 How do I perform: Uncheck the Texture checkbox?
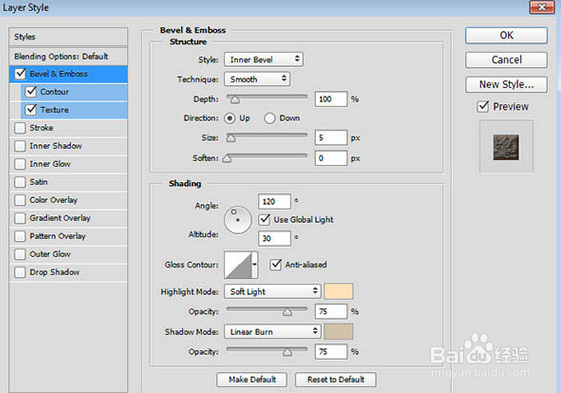[x=31, y=110]
